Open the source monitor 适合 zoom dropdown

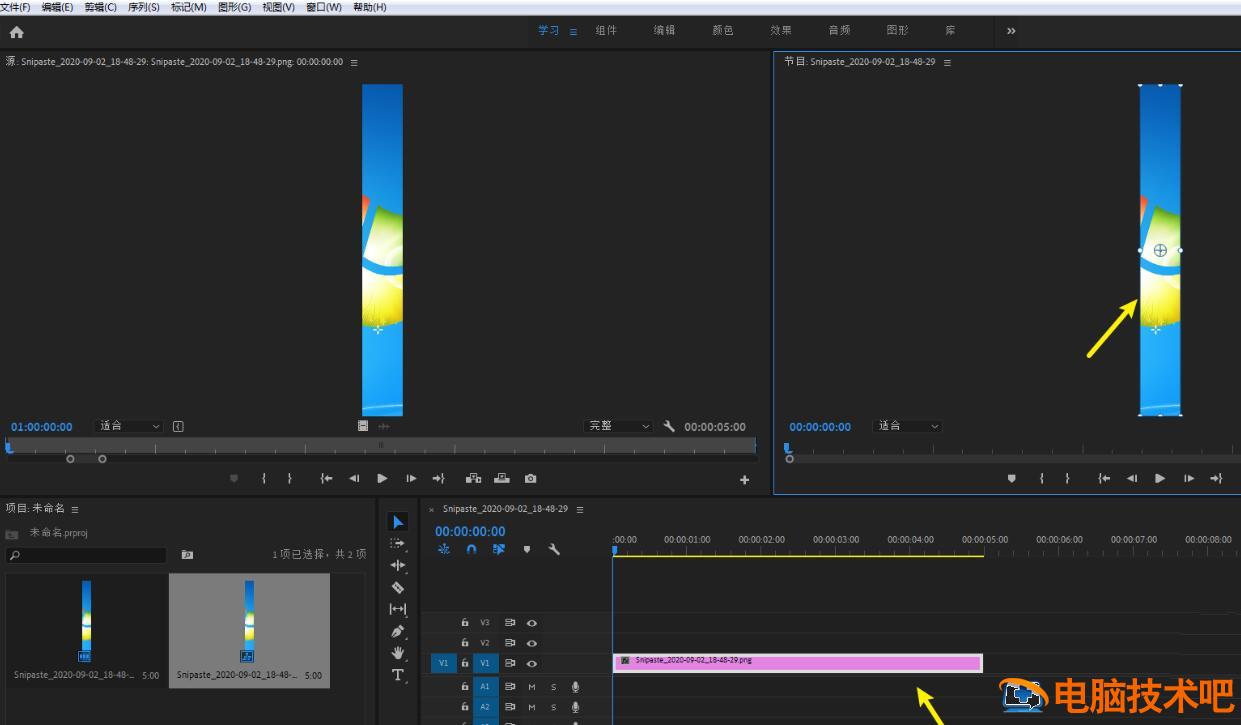click(129, 426)
